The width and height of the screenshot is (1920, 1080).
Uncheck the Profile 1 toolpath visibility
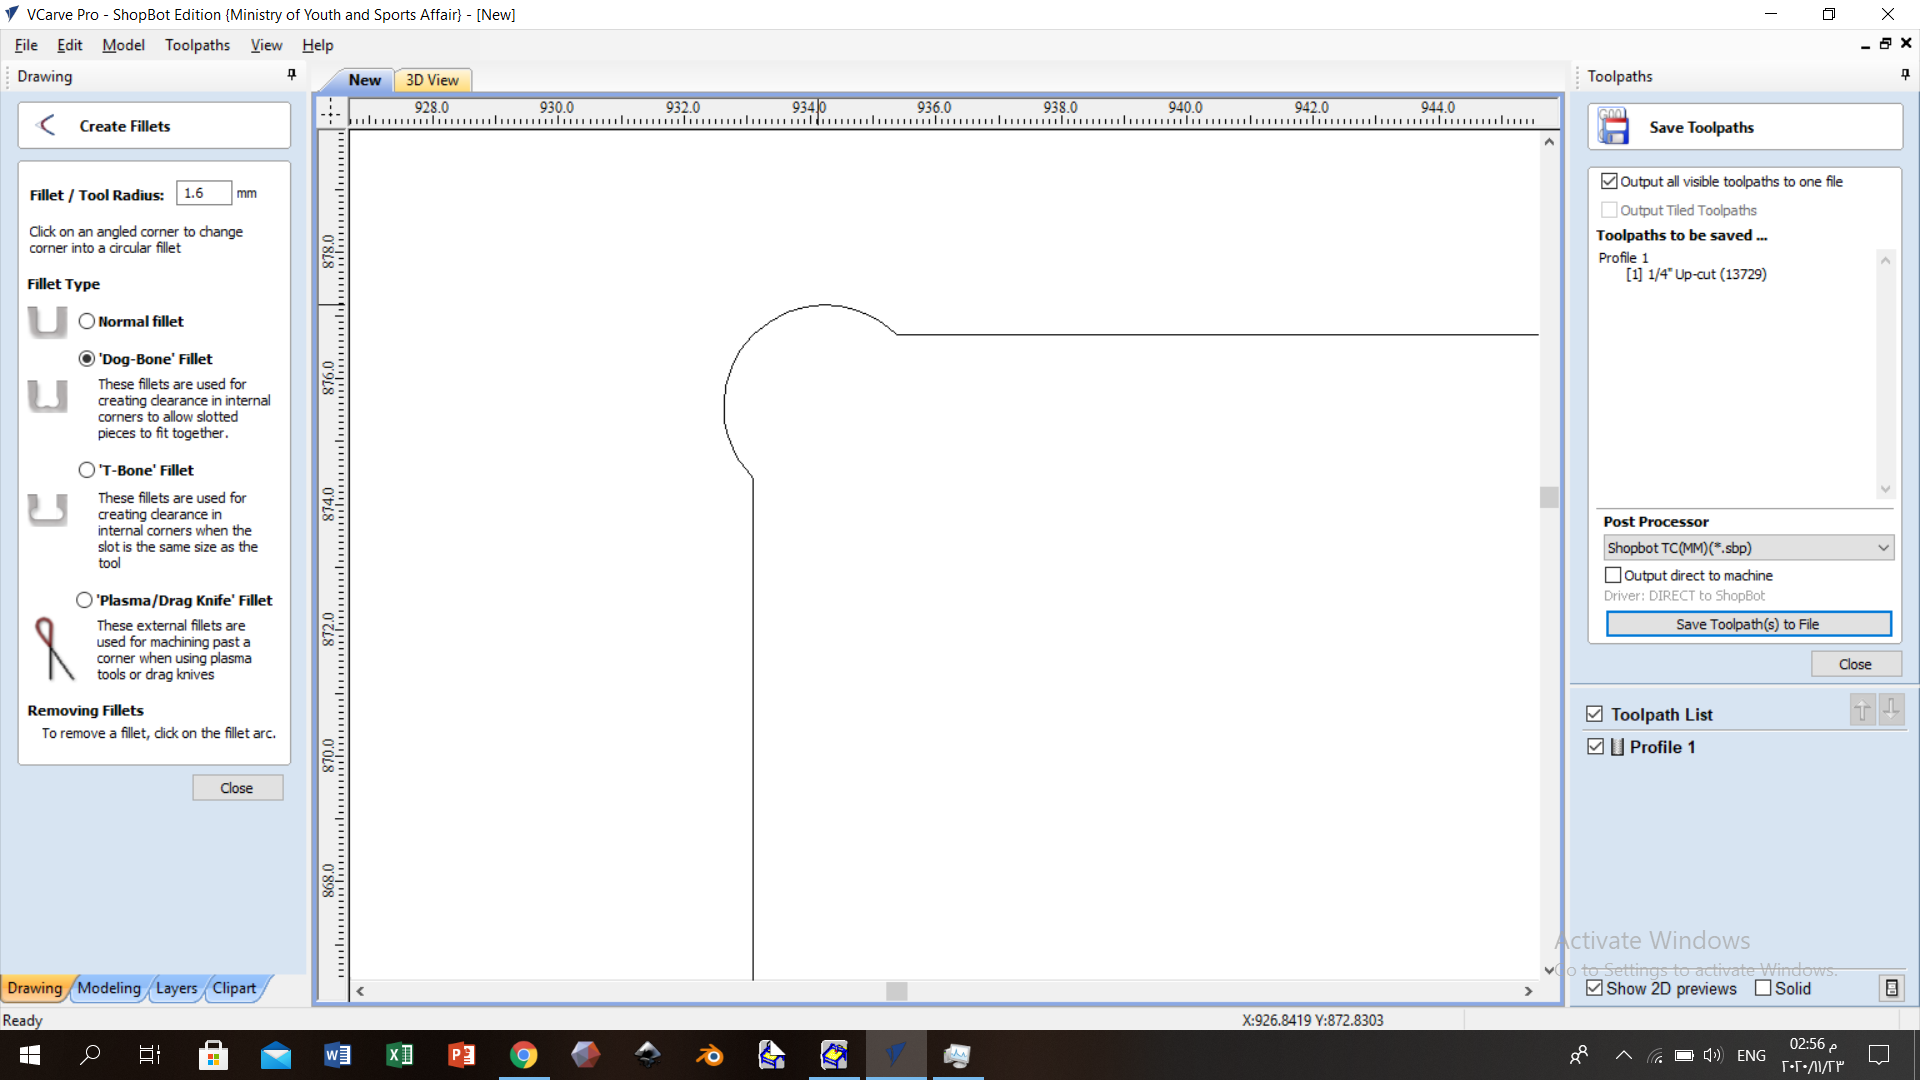1595,747
